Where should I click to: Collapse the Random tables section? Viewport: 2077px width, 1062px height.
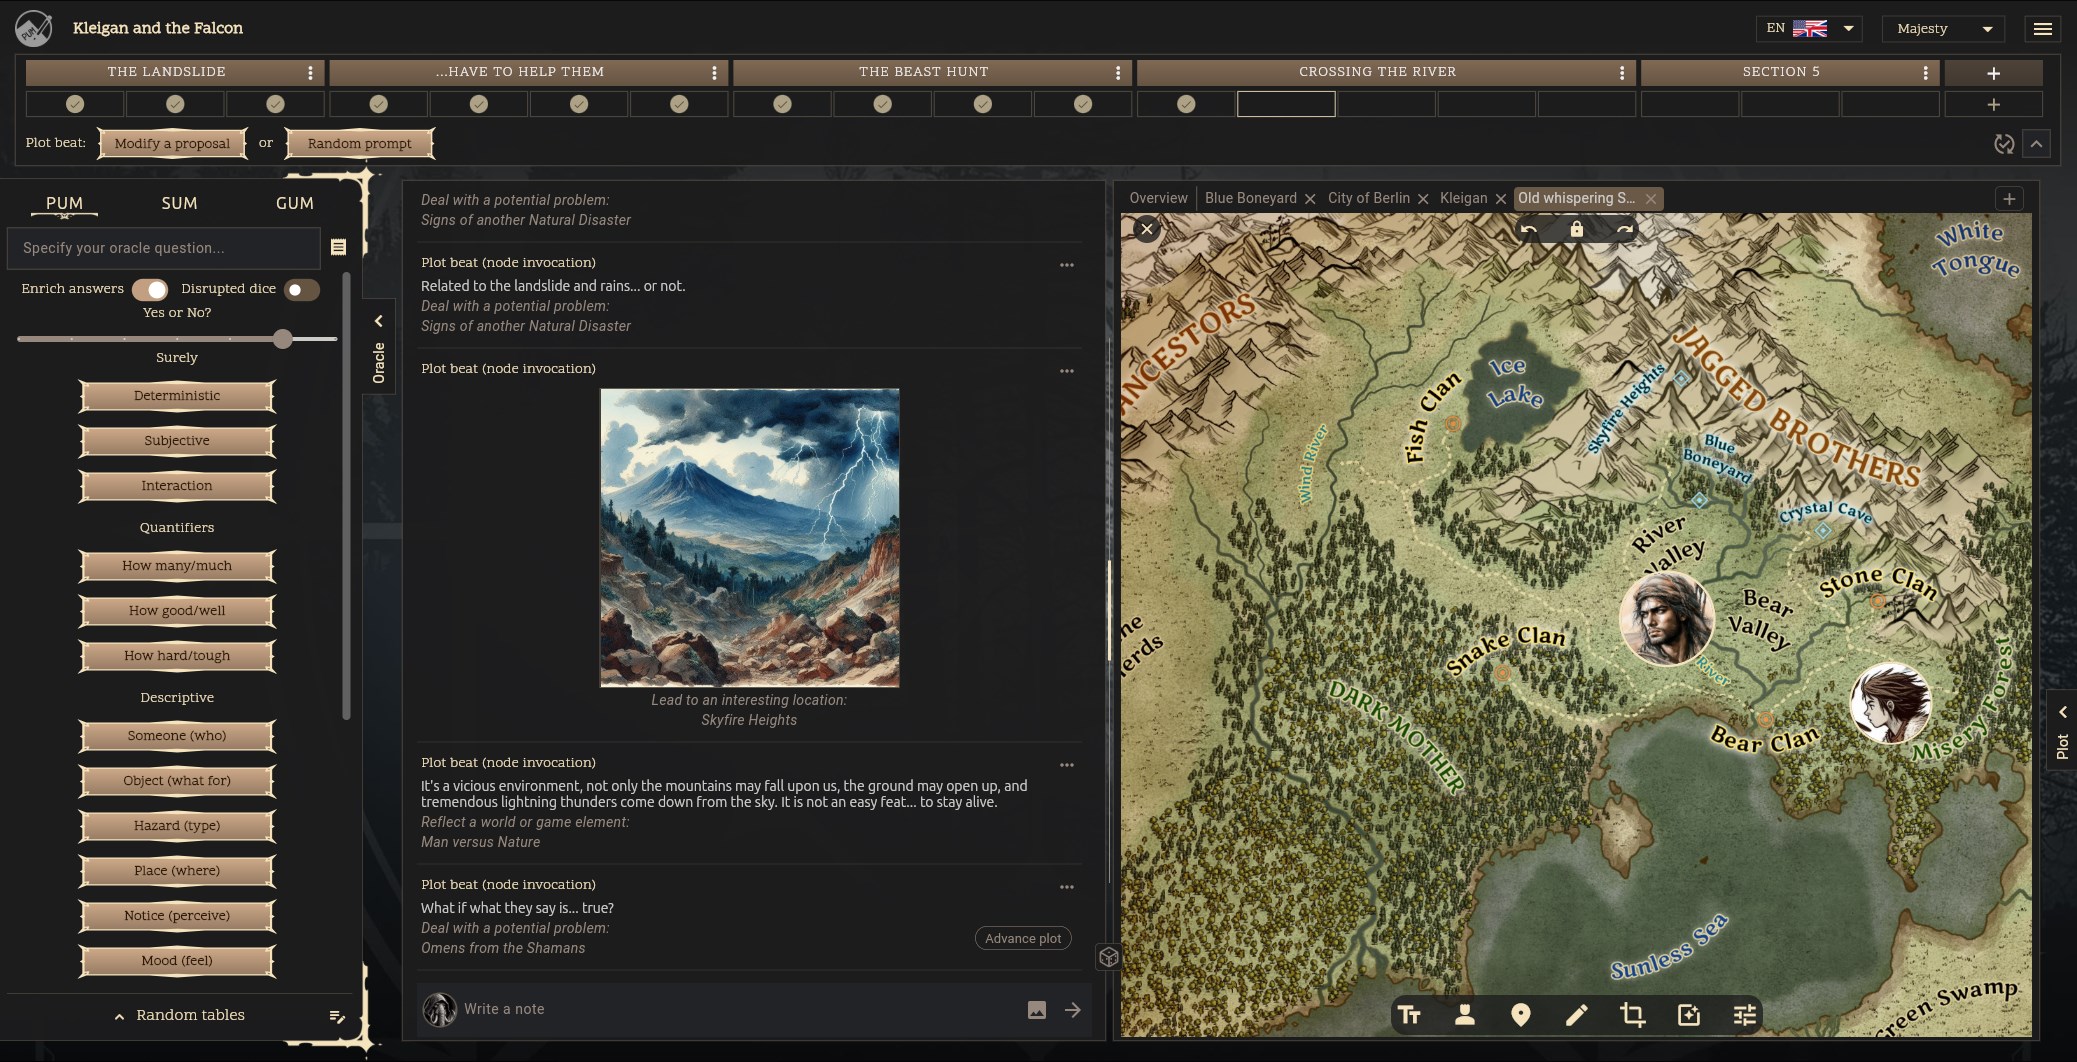pos(122,1015)
